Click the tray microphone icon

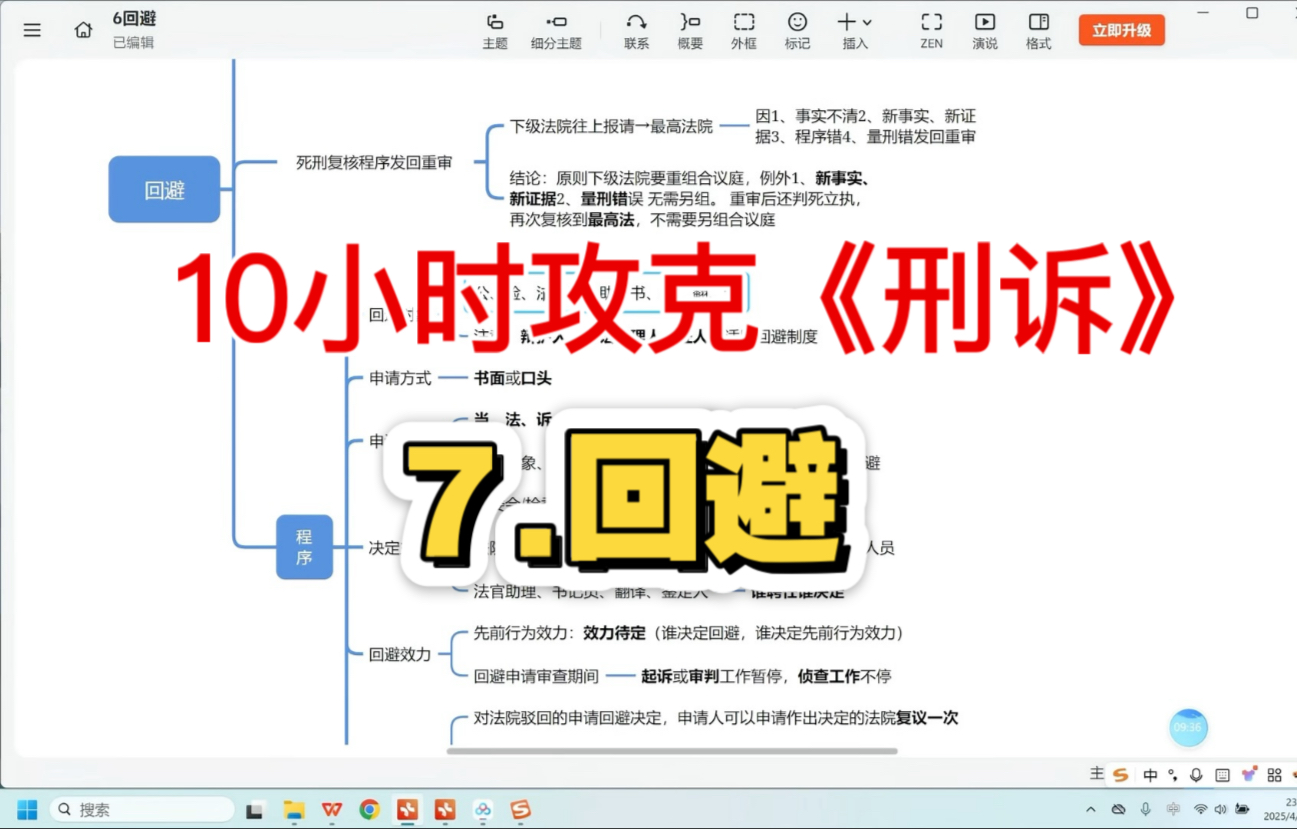1146,809
